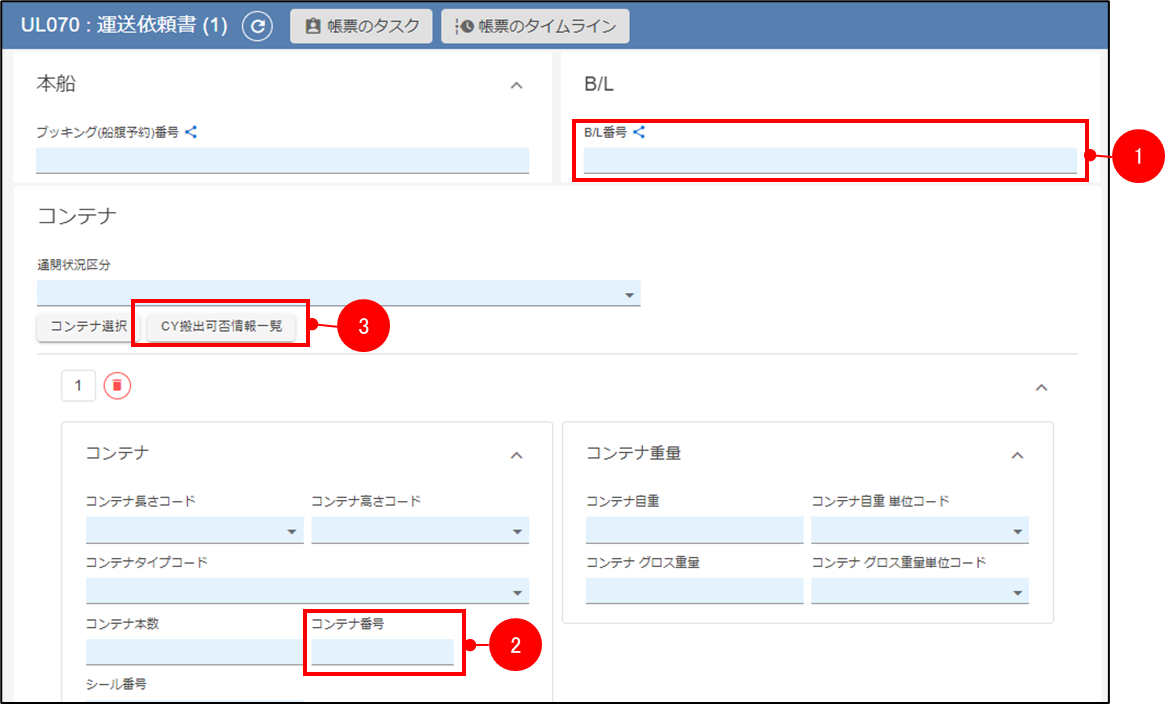Screen dimensions: 1165x704
Task: Click share icon next to B/L番号 label
Action: point(639,131)
